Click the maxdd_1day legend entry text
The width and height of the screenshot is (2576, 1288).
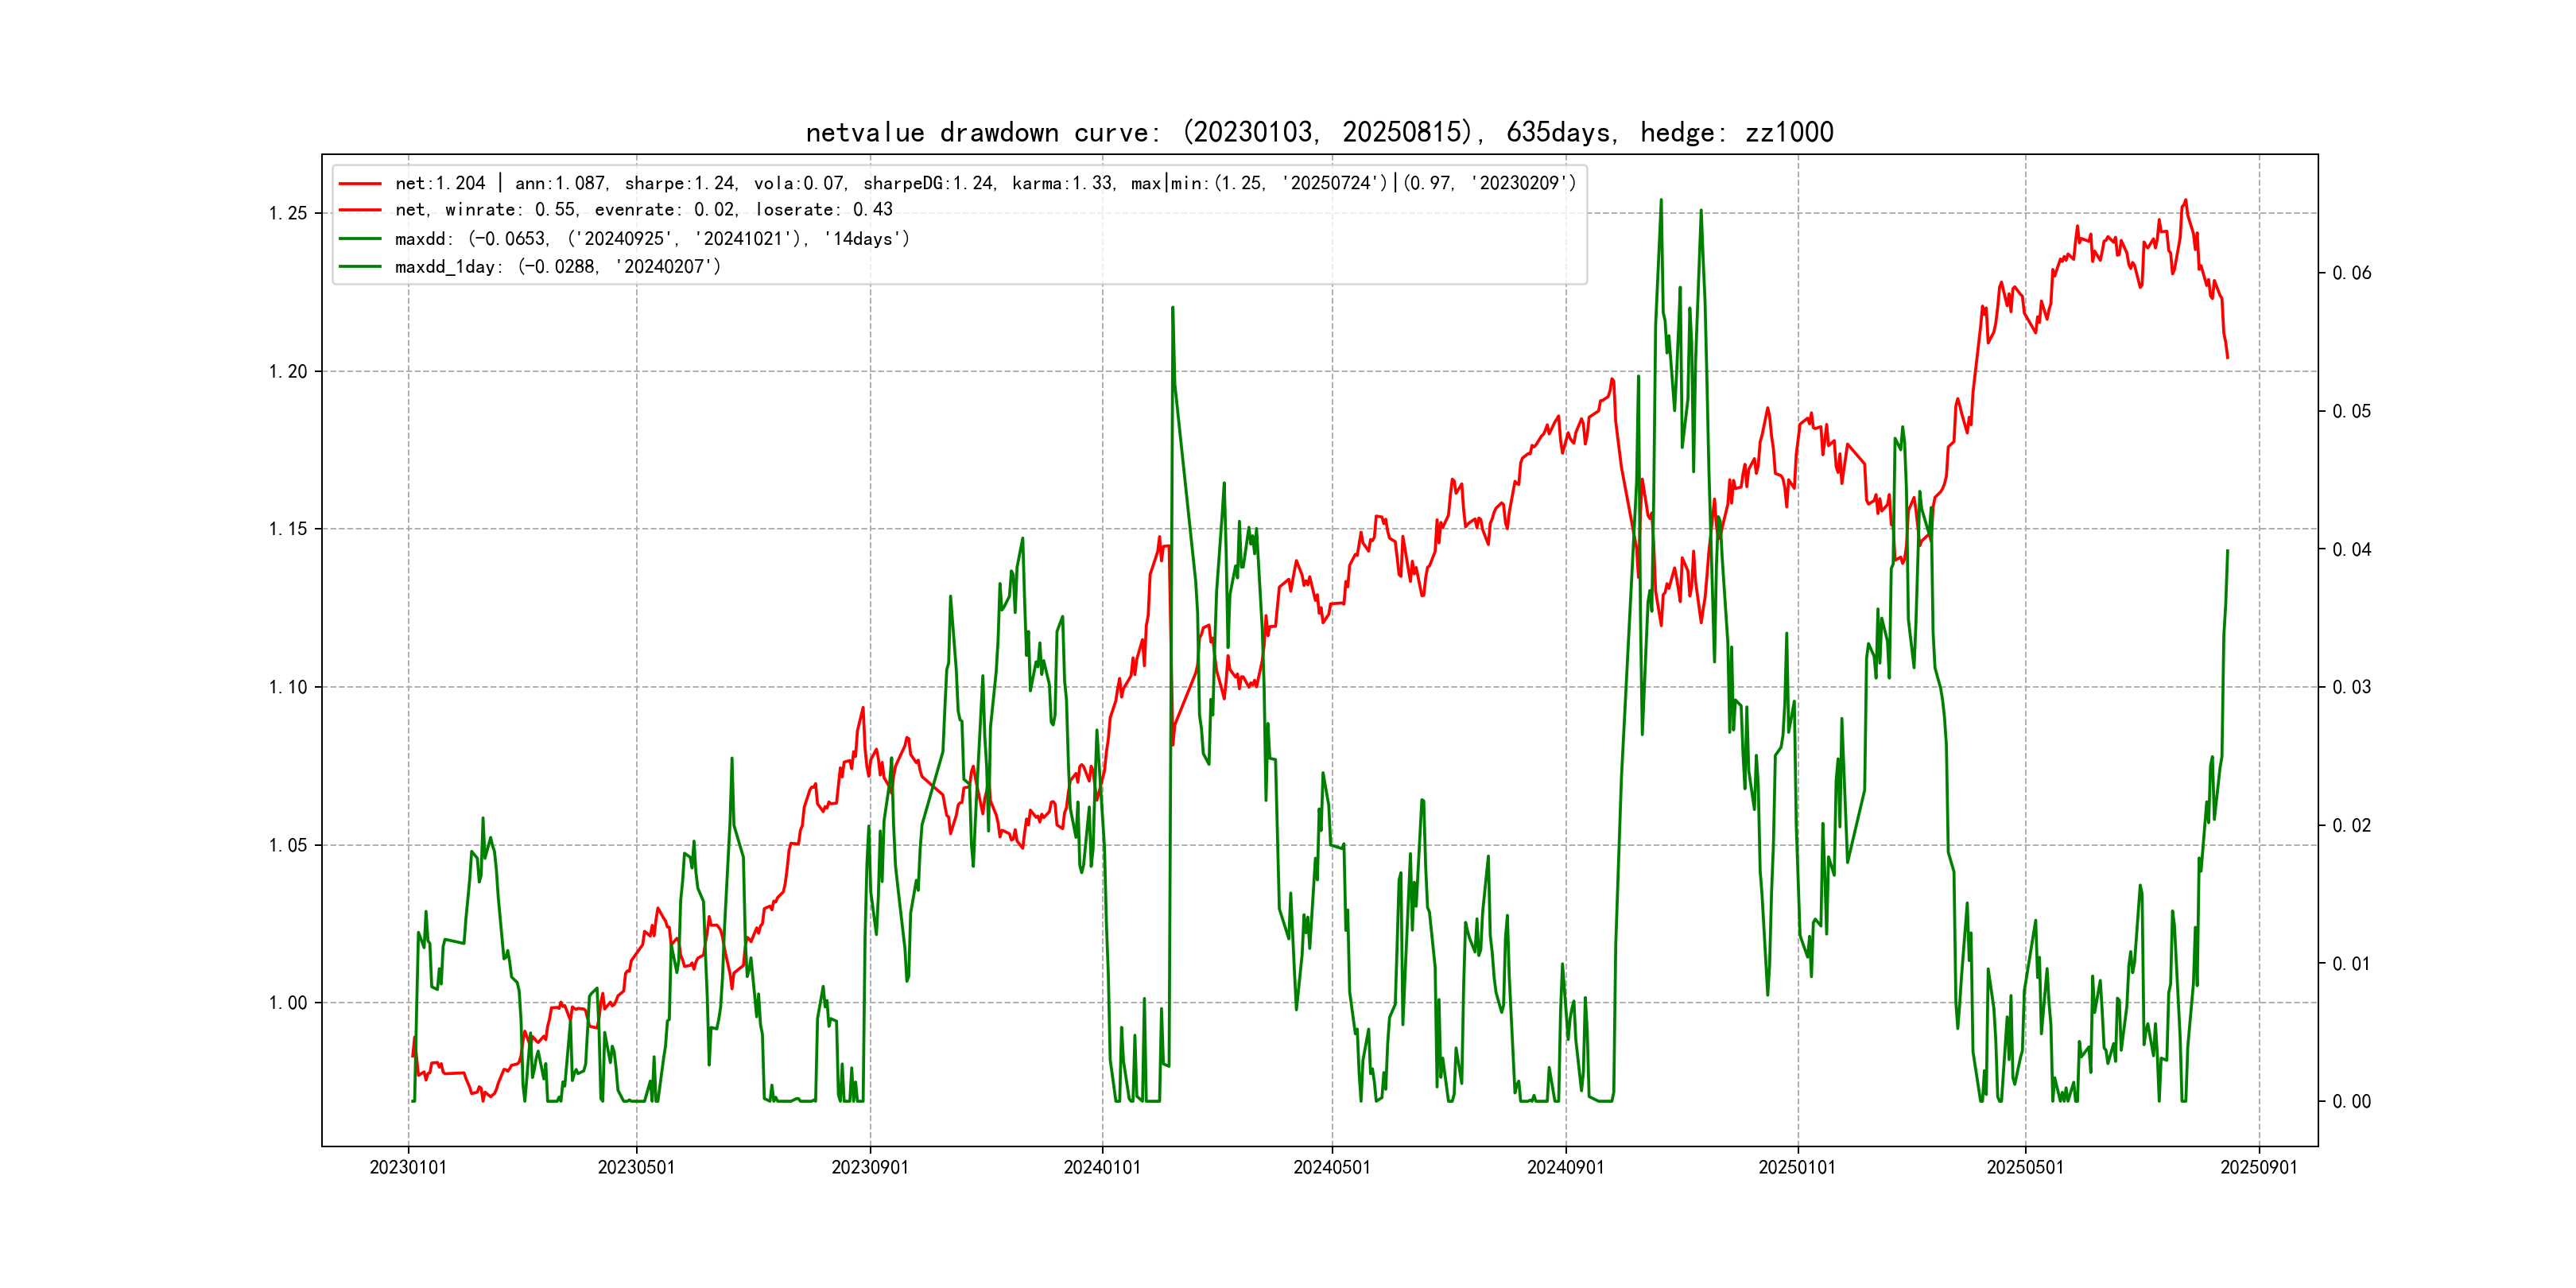click(557, 267)
